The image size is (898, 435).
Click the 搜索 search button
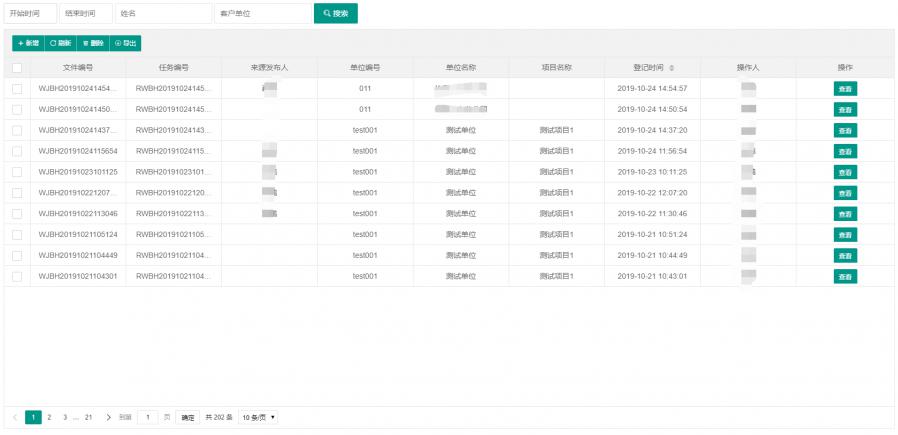click(x=335, y=14)
